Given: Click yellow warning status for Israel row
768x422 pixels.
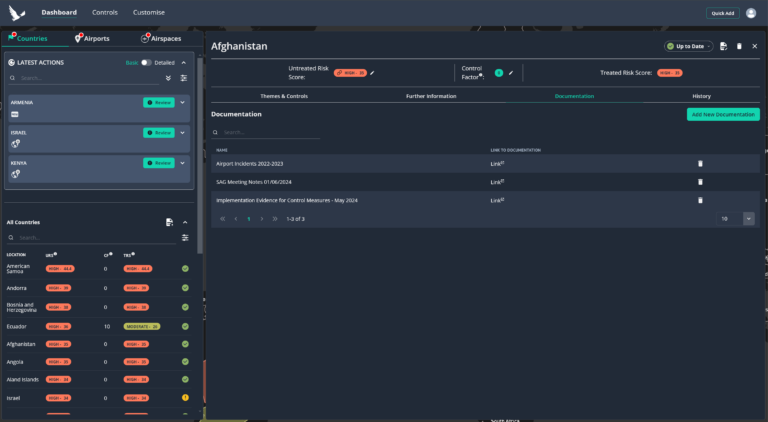Looking at the screenshot, I should 185,398.
